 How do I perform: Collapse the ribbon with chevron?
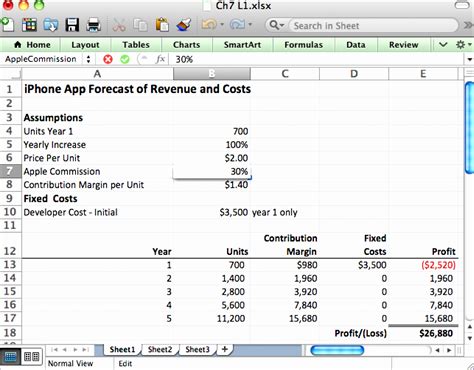[x=443, y=44]
